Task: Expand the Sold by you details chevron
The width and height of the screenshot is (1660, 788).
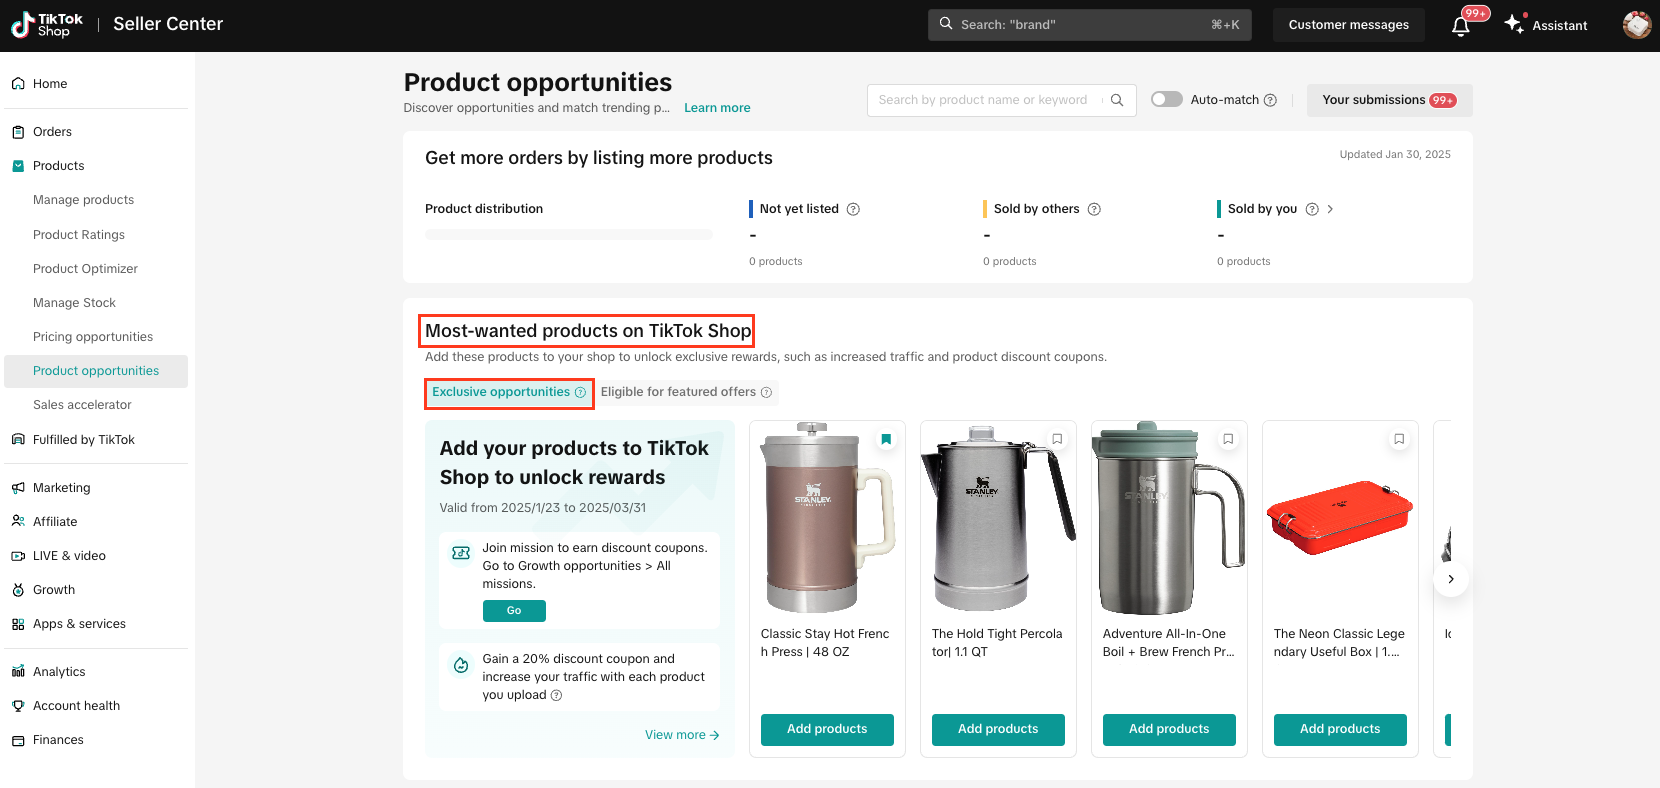Action: tap(1330, 209)
